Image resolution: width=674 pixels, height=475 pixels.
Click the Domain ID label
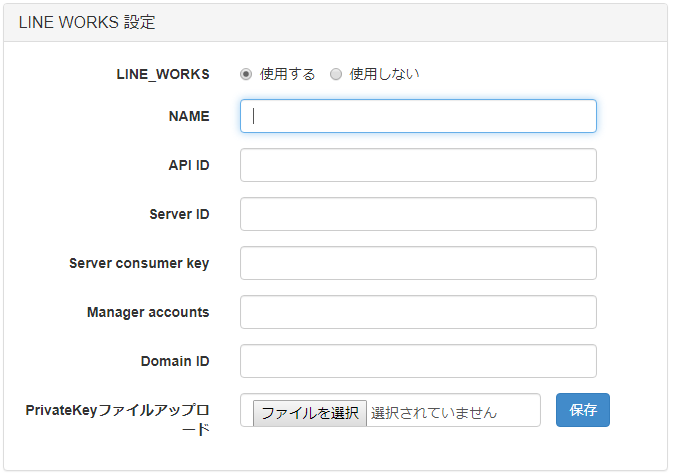pyautogui.click(x=175, y=361)
